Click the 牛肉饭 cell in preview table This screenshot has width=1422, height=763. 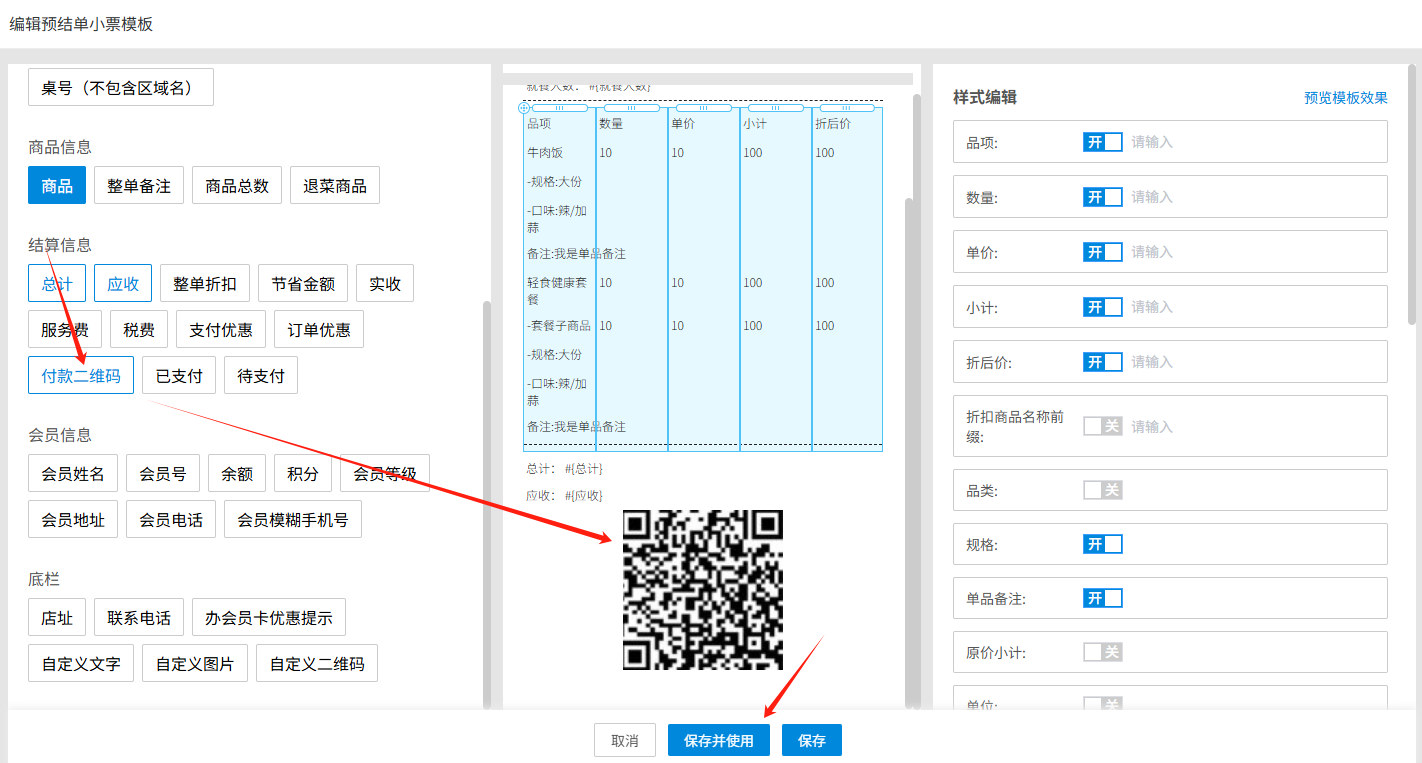click(545, 153)
